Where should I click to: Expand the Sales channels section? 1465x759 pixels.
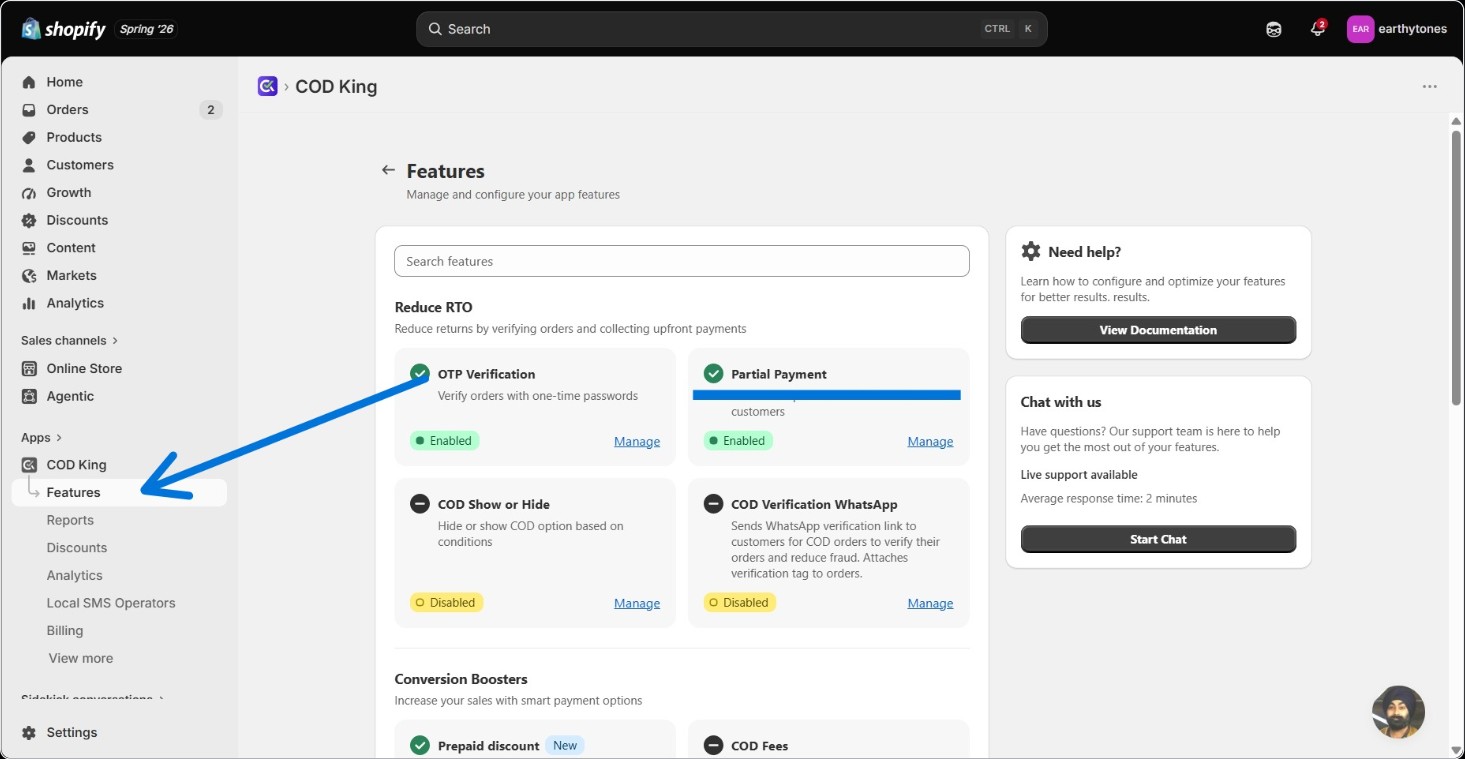pos(70,341)
